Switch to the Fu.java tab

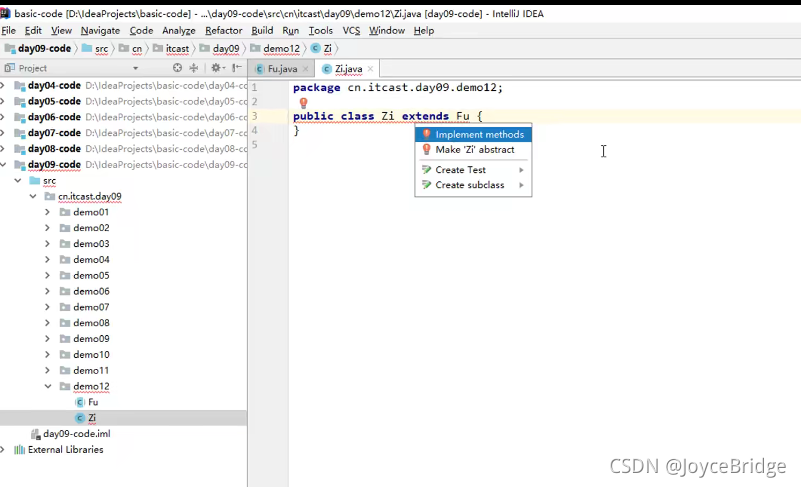(x=282, y=68)
